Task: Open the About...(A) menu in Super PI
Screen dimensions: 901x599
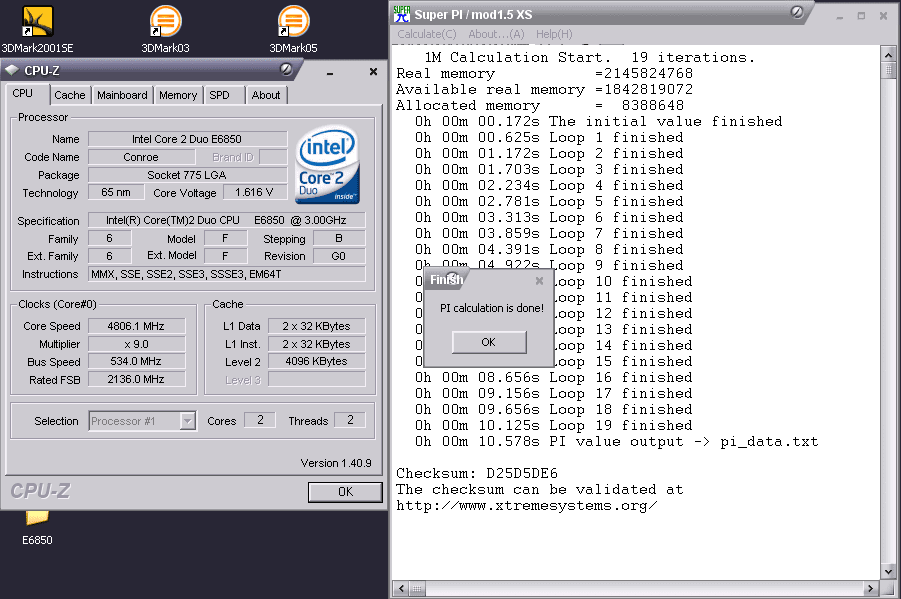Action: click(496, 34)
